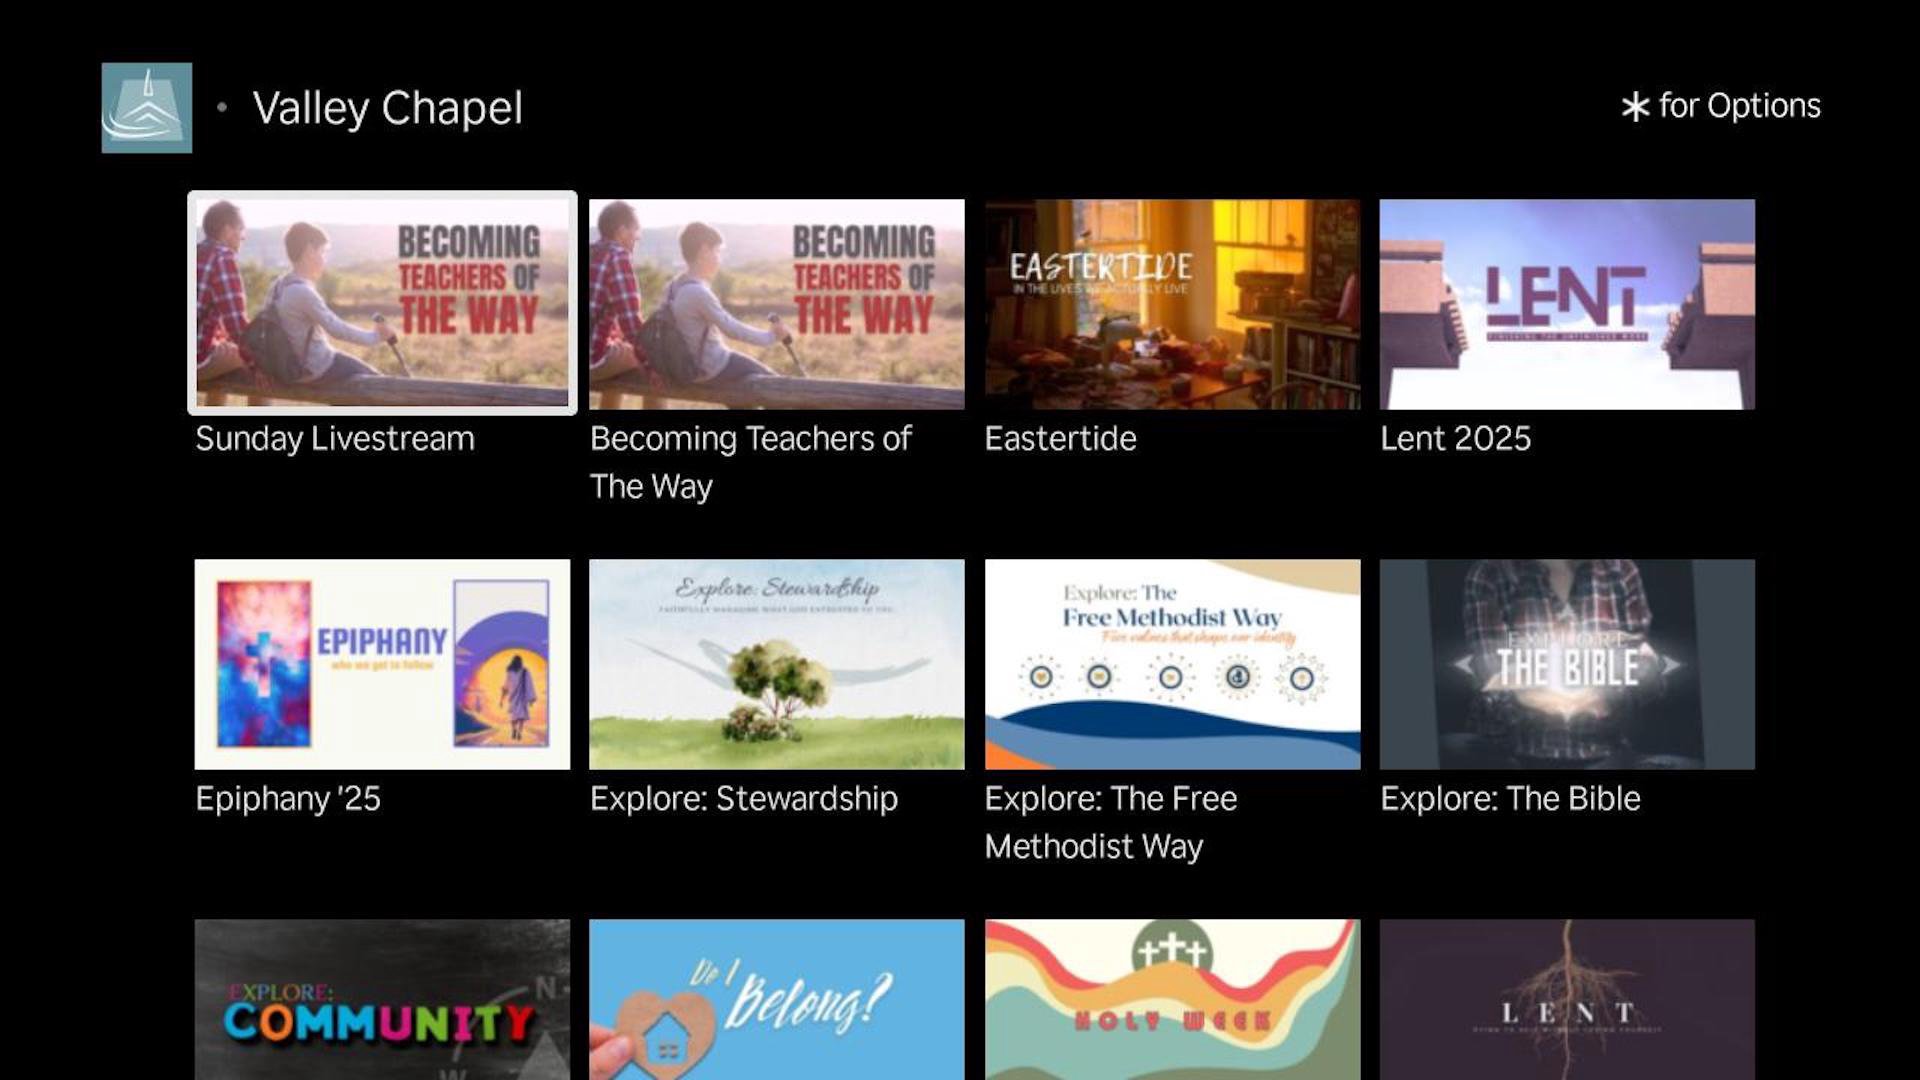Select the Holy Week thumbnail
Viewport: 1920px width, 1080px height.
[1172, 999]
